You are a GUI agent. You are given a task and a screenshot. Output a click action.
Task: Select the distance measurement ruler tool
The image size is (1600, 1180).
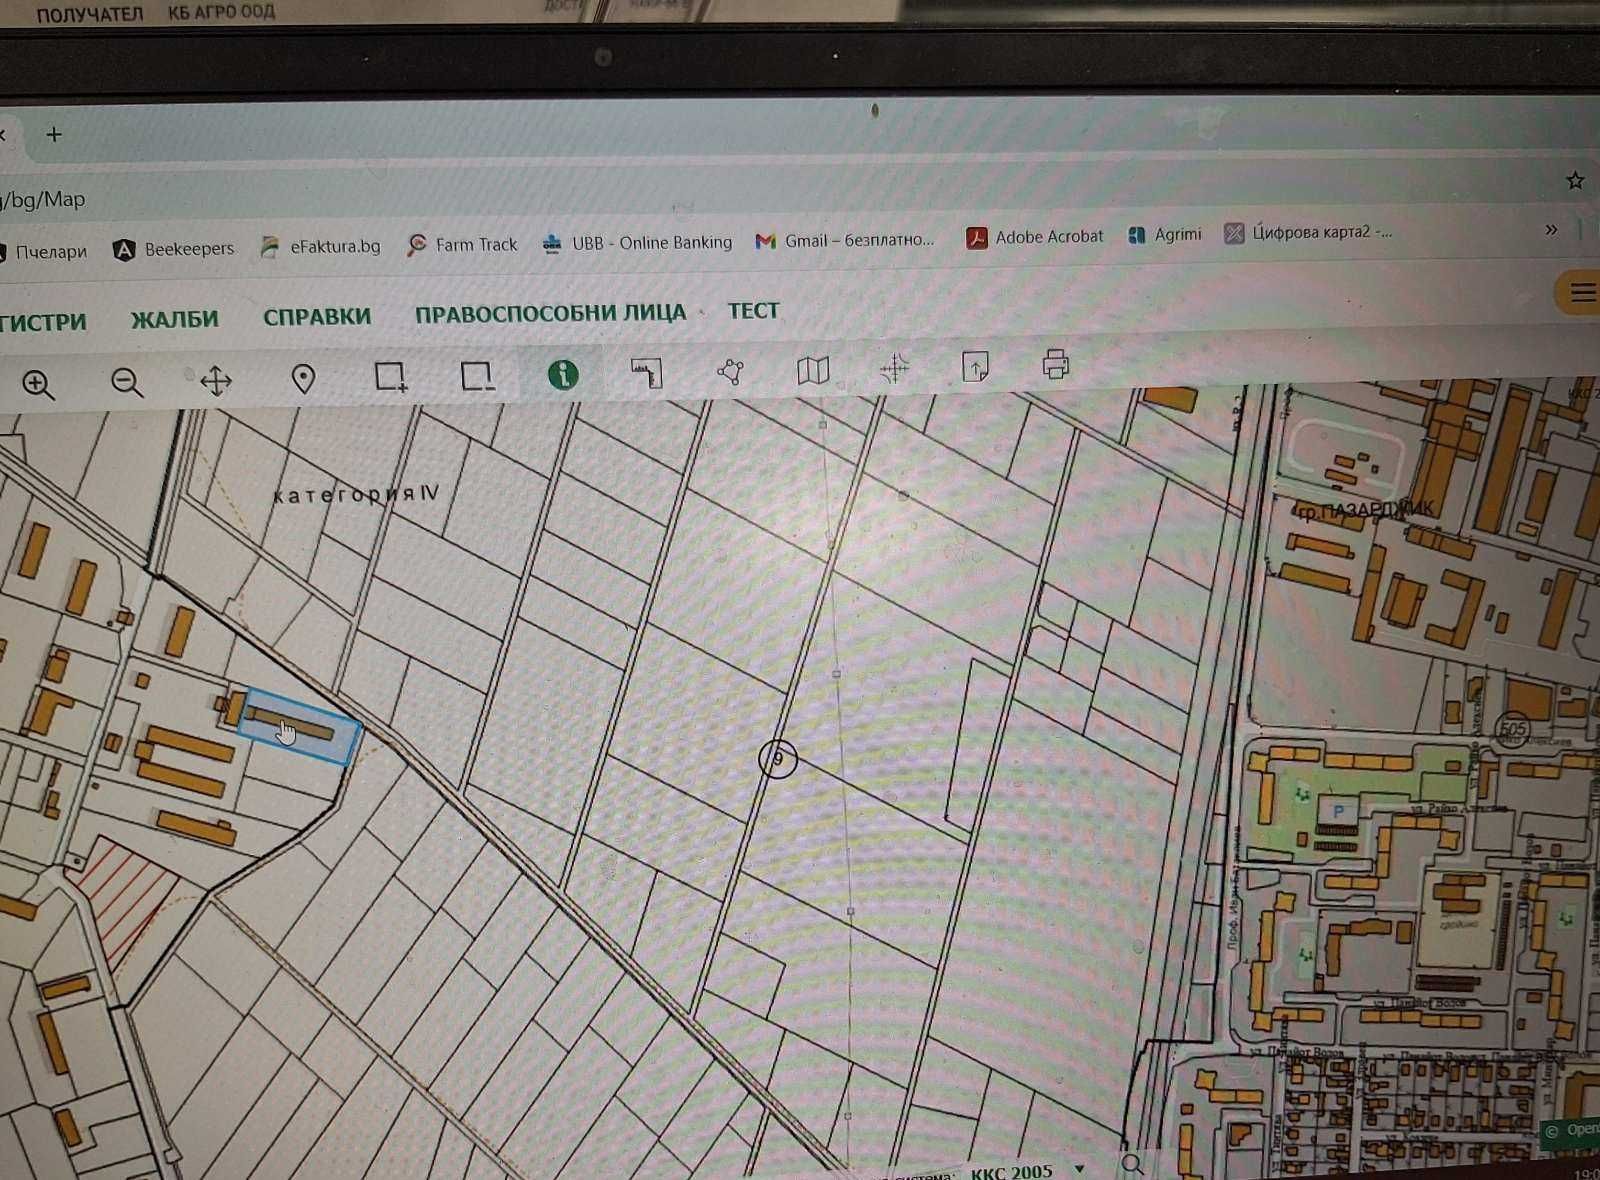[x=647, y=372]
